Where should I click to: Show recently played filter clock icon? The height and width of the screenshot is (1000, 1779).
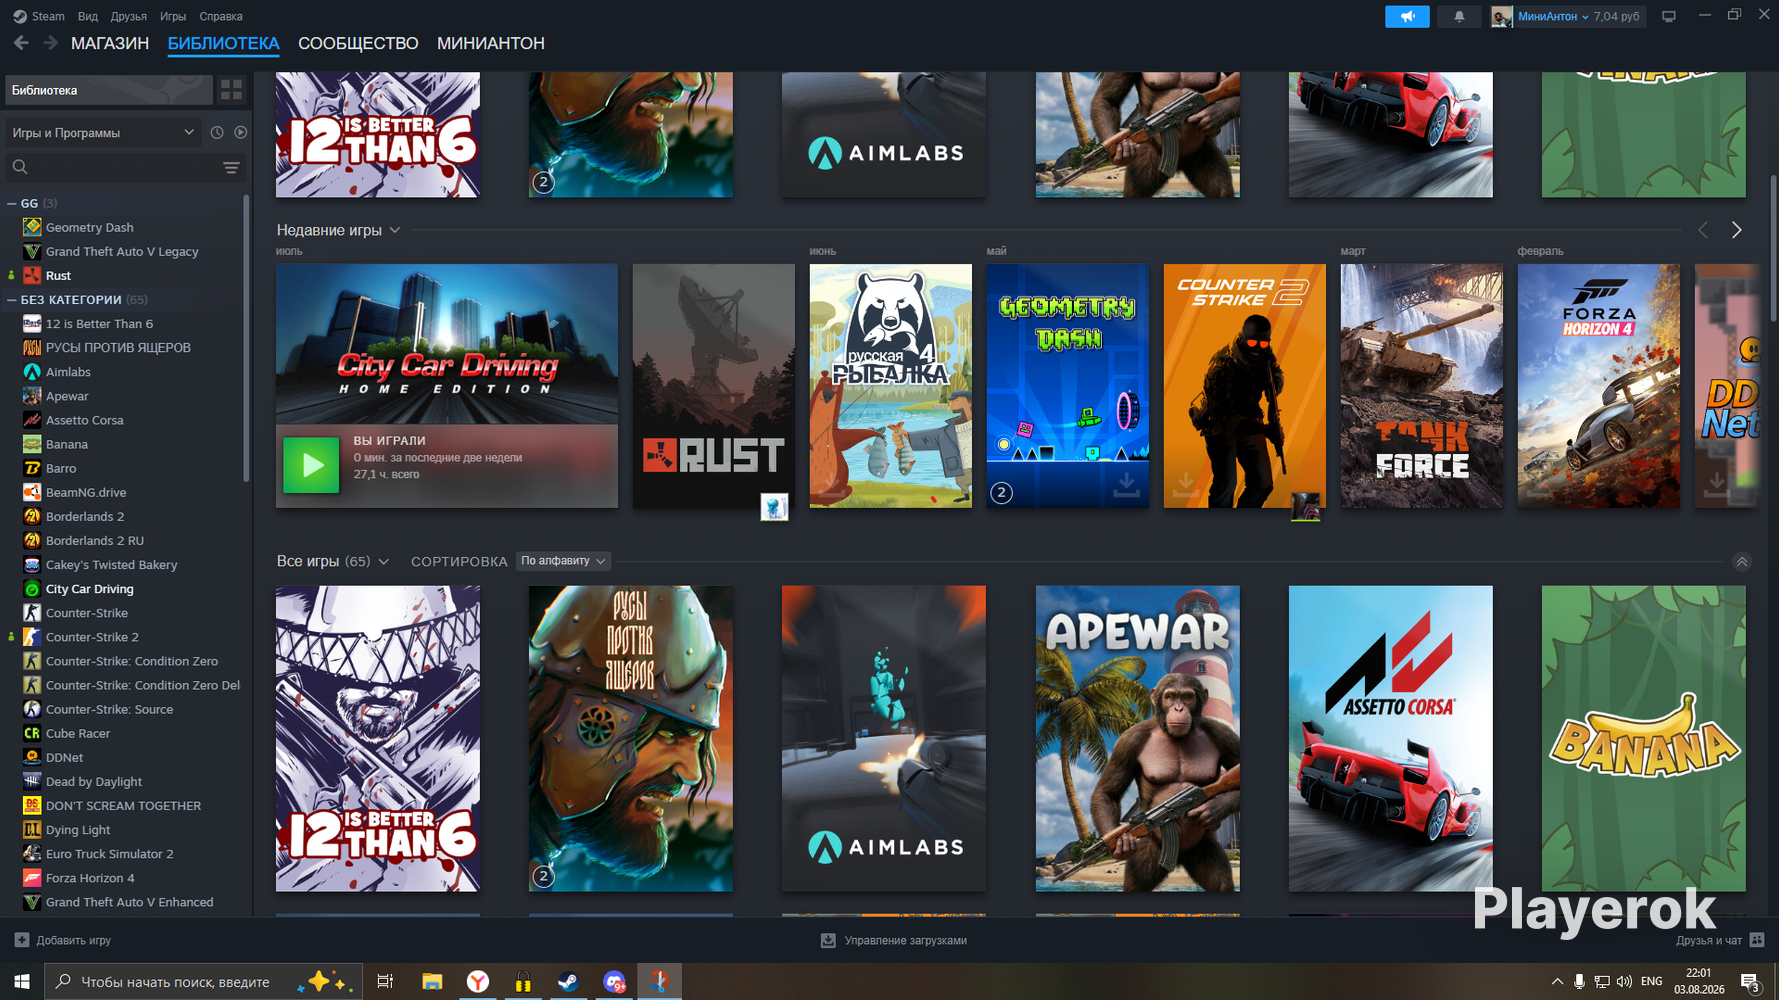(217, 132)
